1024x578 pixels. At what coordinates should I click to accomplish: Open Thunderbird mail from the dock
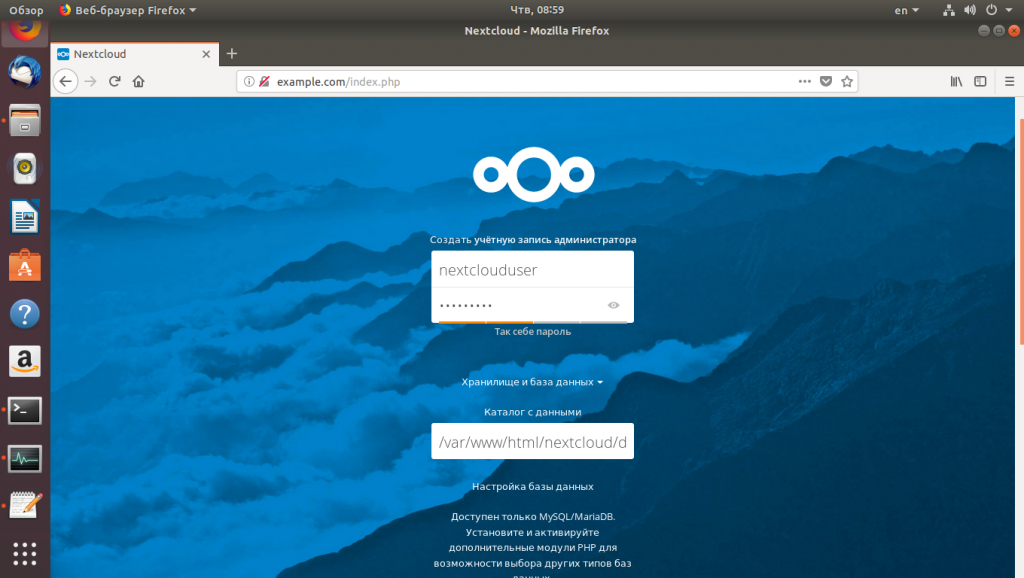25,72
